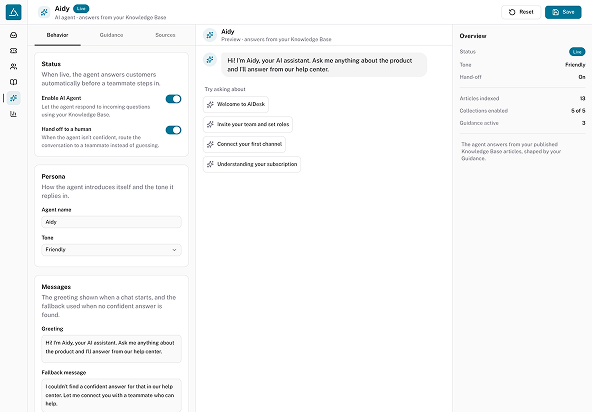Click the Welcome to AIDesk suggestion

pos(236,104)
